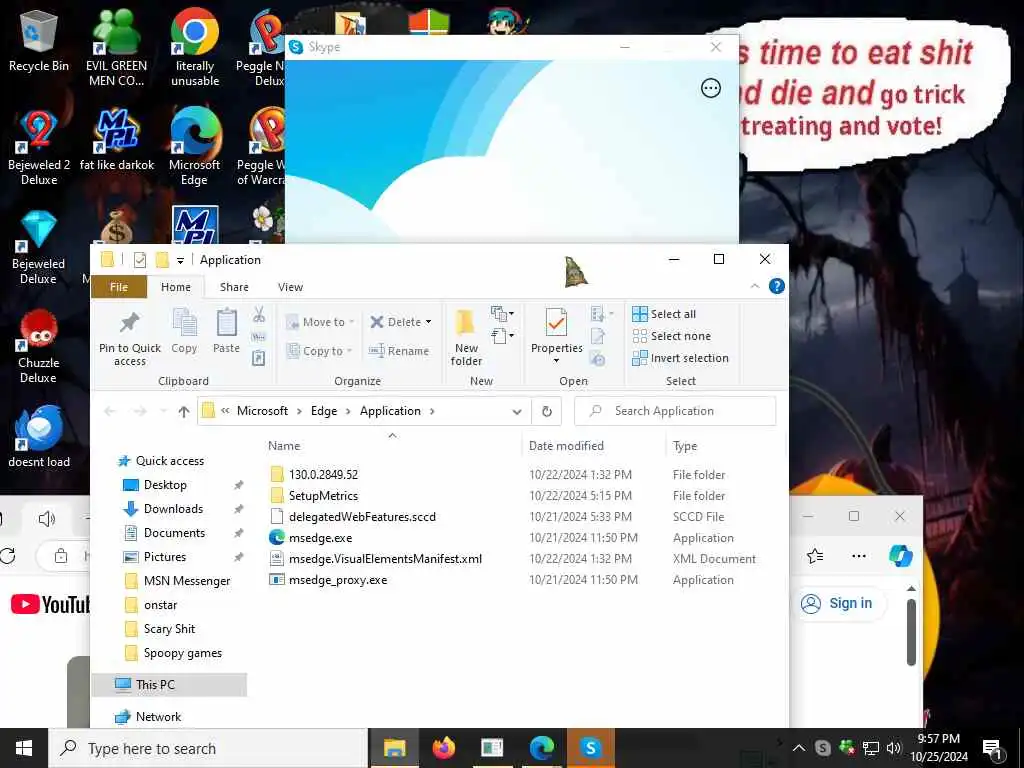Click the Copy icon in Clipboard group
The width and height of the screenshot is (1024, 768).
point(184,331)
